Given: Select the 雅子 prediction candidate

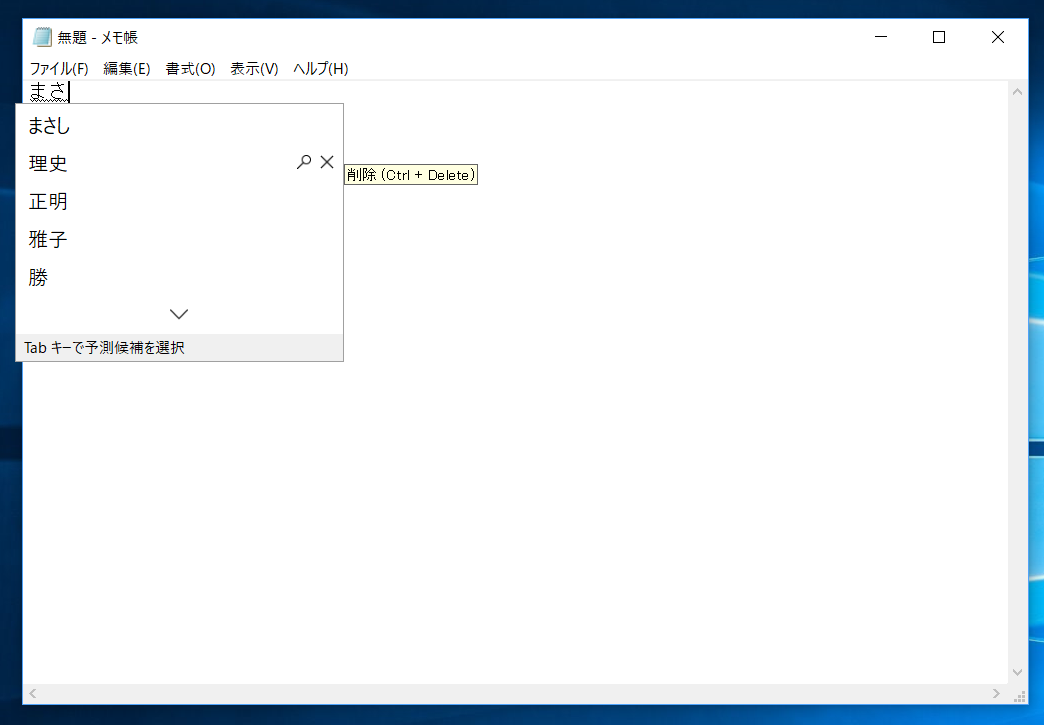Looking at the screenshot, I should tap(179, 239).
